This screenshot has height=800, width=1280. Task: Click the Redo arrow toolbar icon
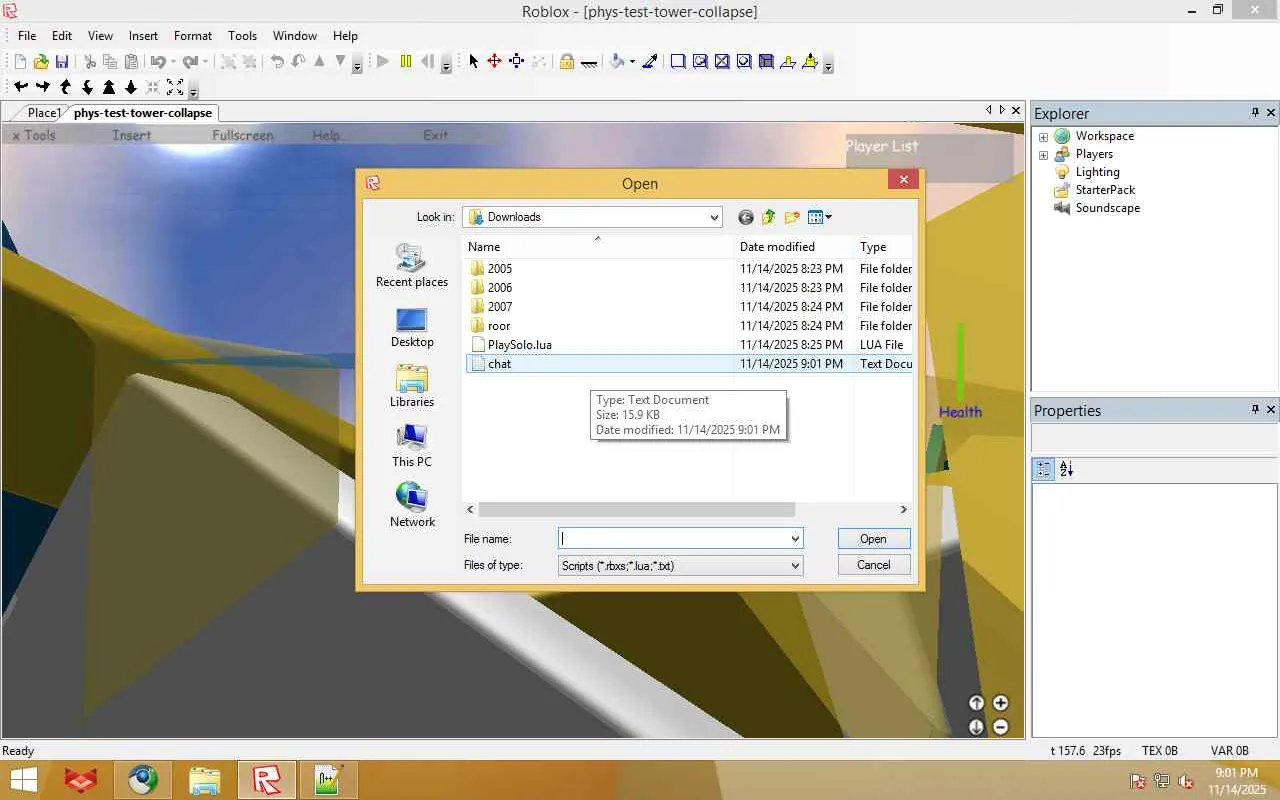click(190, 62)
